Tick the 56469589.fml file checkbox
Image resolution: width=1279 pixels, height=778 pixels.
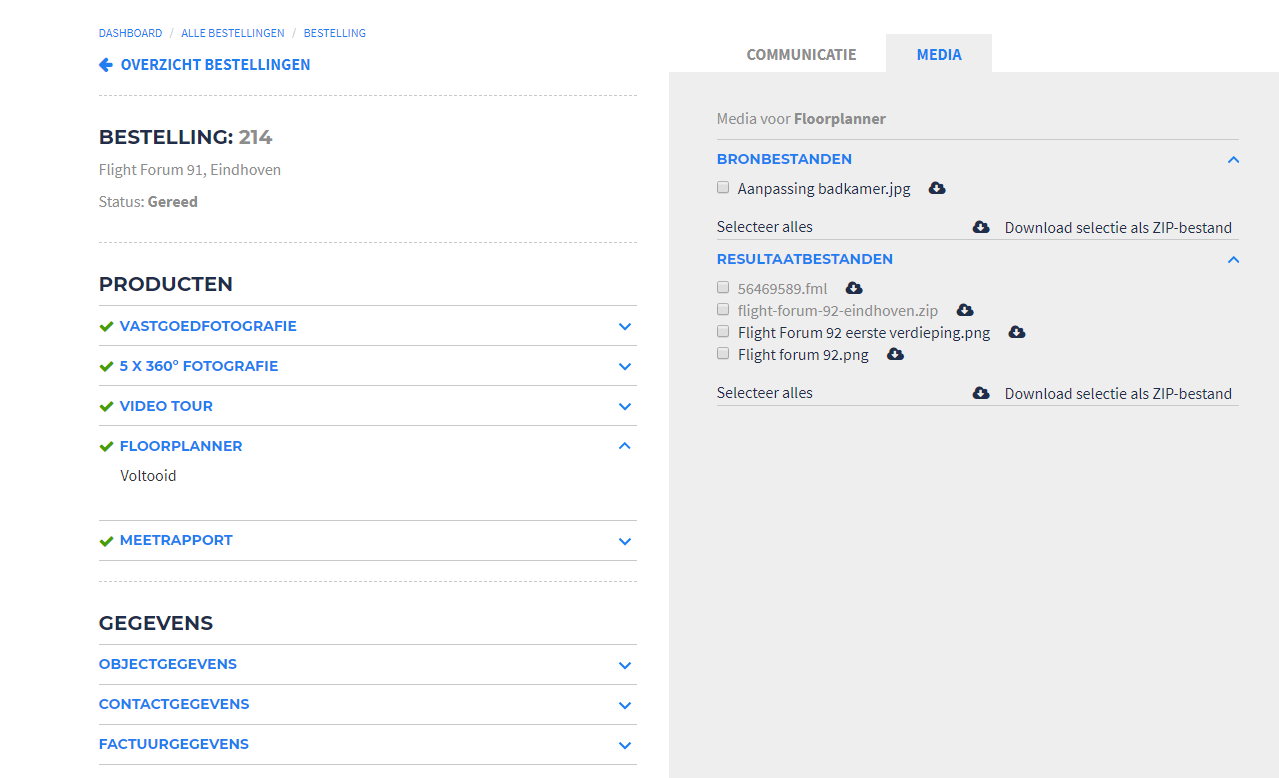click(x=723, y=287)
